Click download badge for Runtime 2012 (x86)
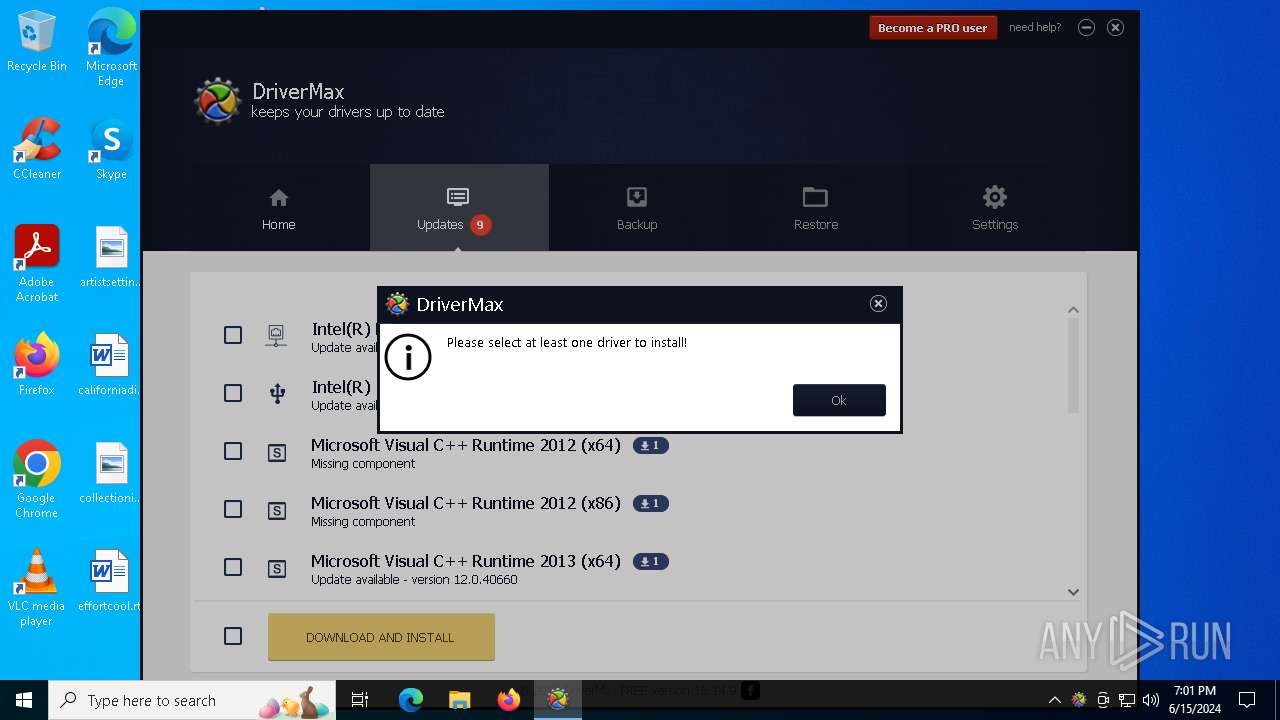This screenshot has height=720, width=1280. (651, 504)
